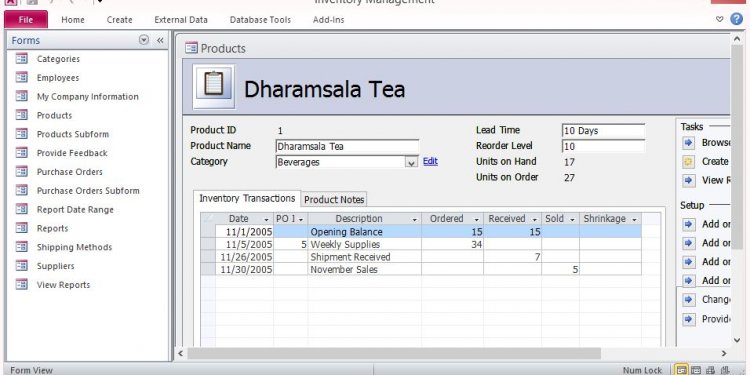Open the Products Subform icon in navigation pane
This screenshot has width=750, height=375.
tap(22, 134)
